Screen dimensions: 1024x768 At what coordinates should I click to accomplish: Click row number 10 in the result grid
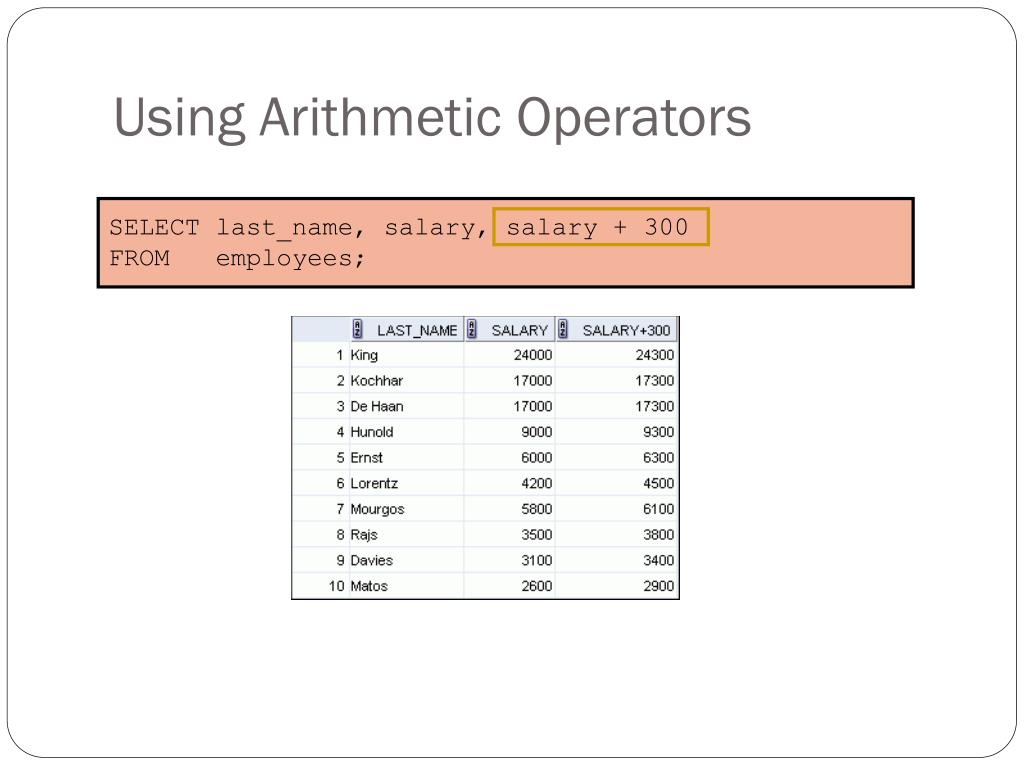coord(336,586)
